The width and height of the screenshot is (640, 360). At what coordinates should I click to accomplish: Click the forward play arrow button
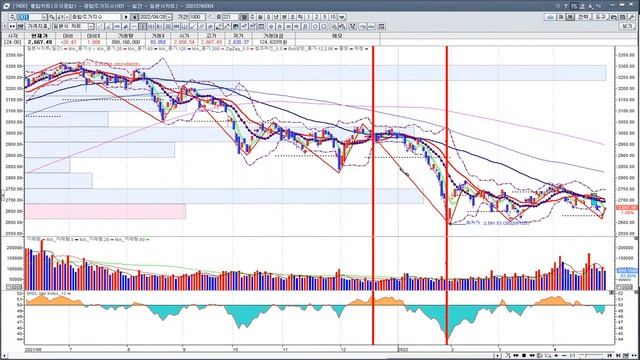coord(127,17)
